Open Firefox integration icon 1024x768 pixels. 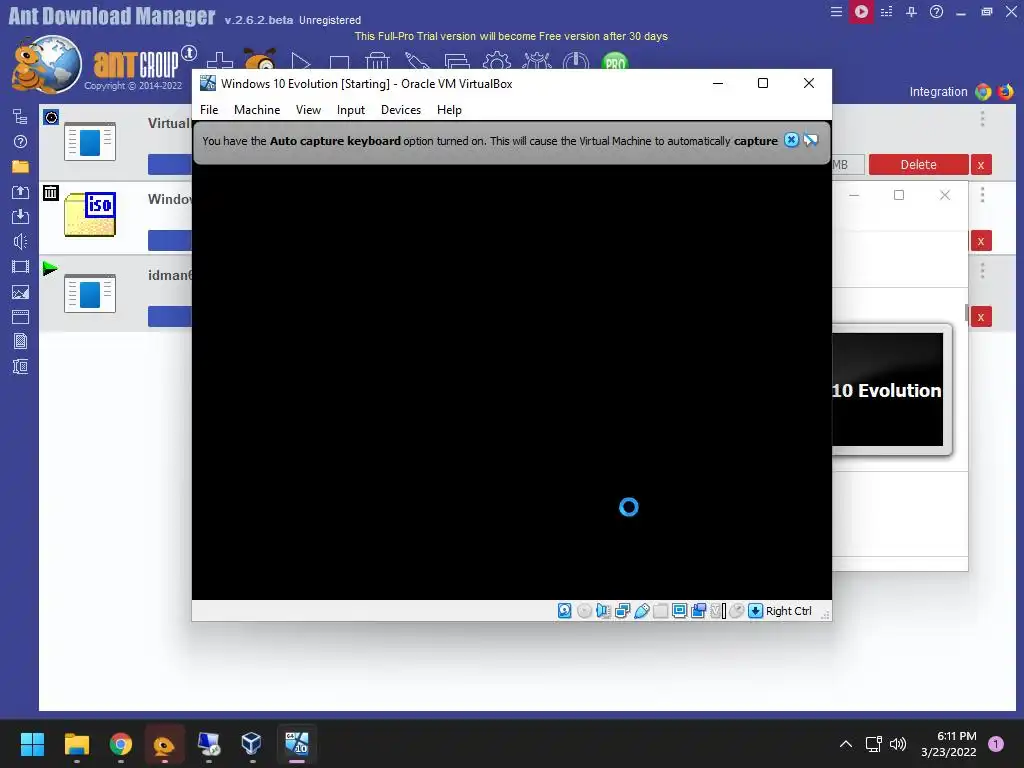tap(1006, 92)
